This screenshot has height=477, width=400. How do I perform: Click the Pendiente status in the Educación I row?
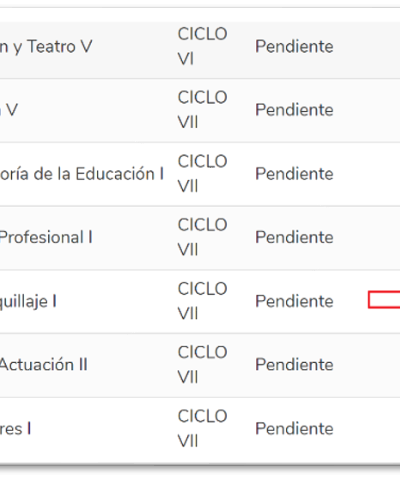tap(294, 174)
